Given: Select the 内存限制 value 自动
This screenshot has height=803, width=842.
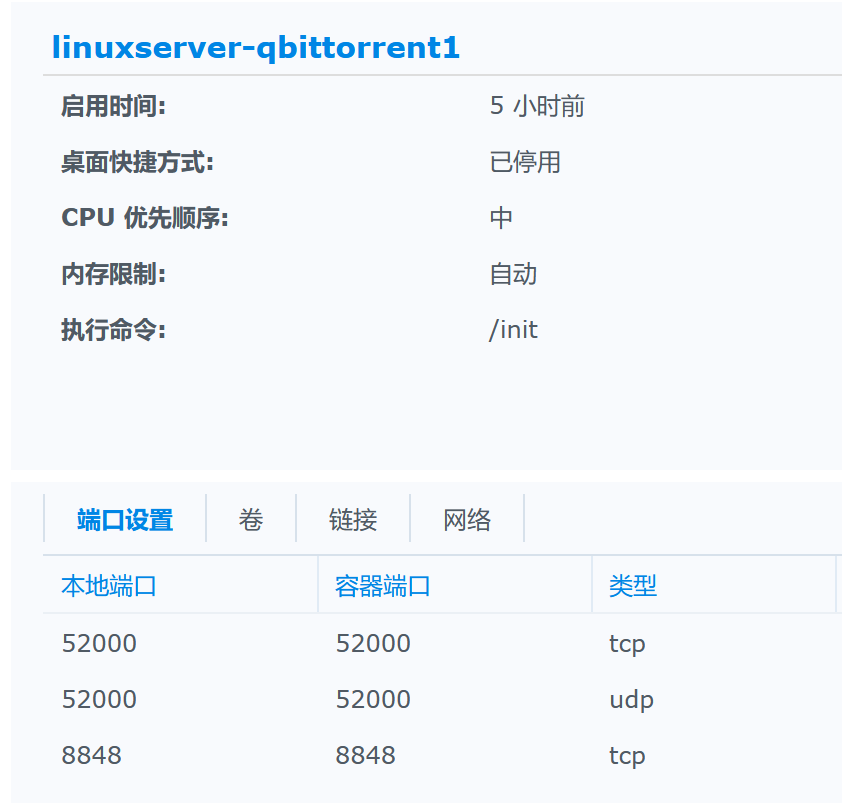Looking at the screenshot, I should tap(513, 274).
